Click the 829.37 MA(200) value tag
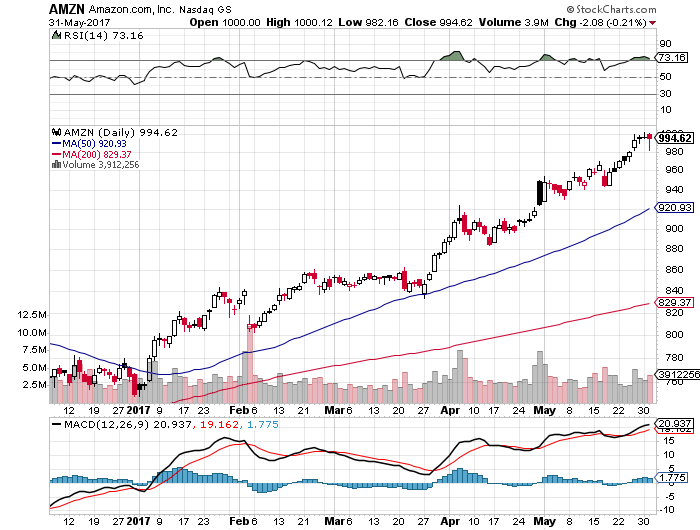The width and height of the screenshot is (700, 530). click(x=675, y=302)
